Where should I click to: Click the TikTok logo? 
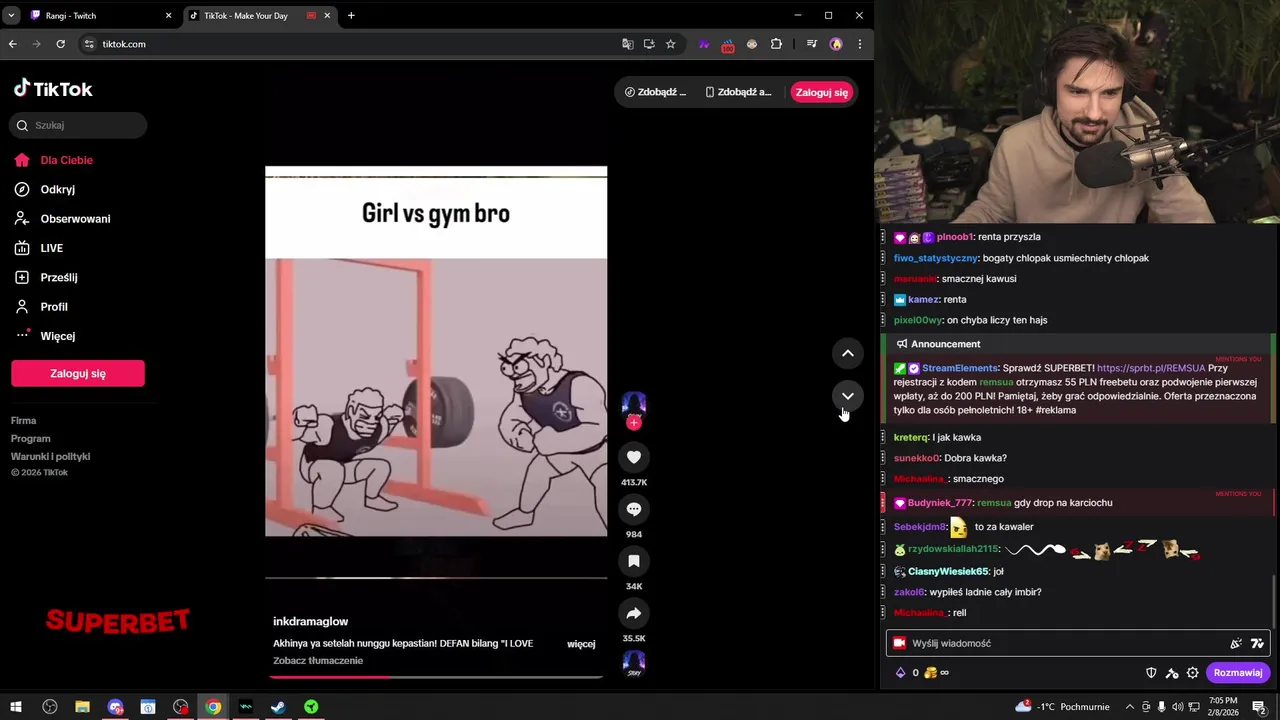[52, 89]
